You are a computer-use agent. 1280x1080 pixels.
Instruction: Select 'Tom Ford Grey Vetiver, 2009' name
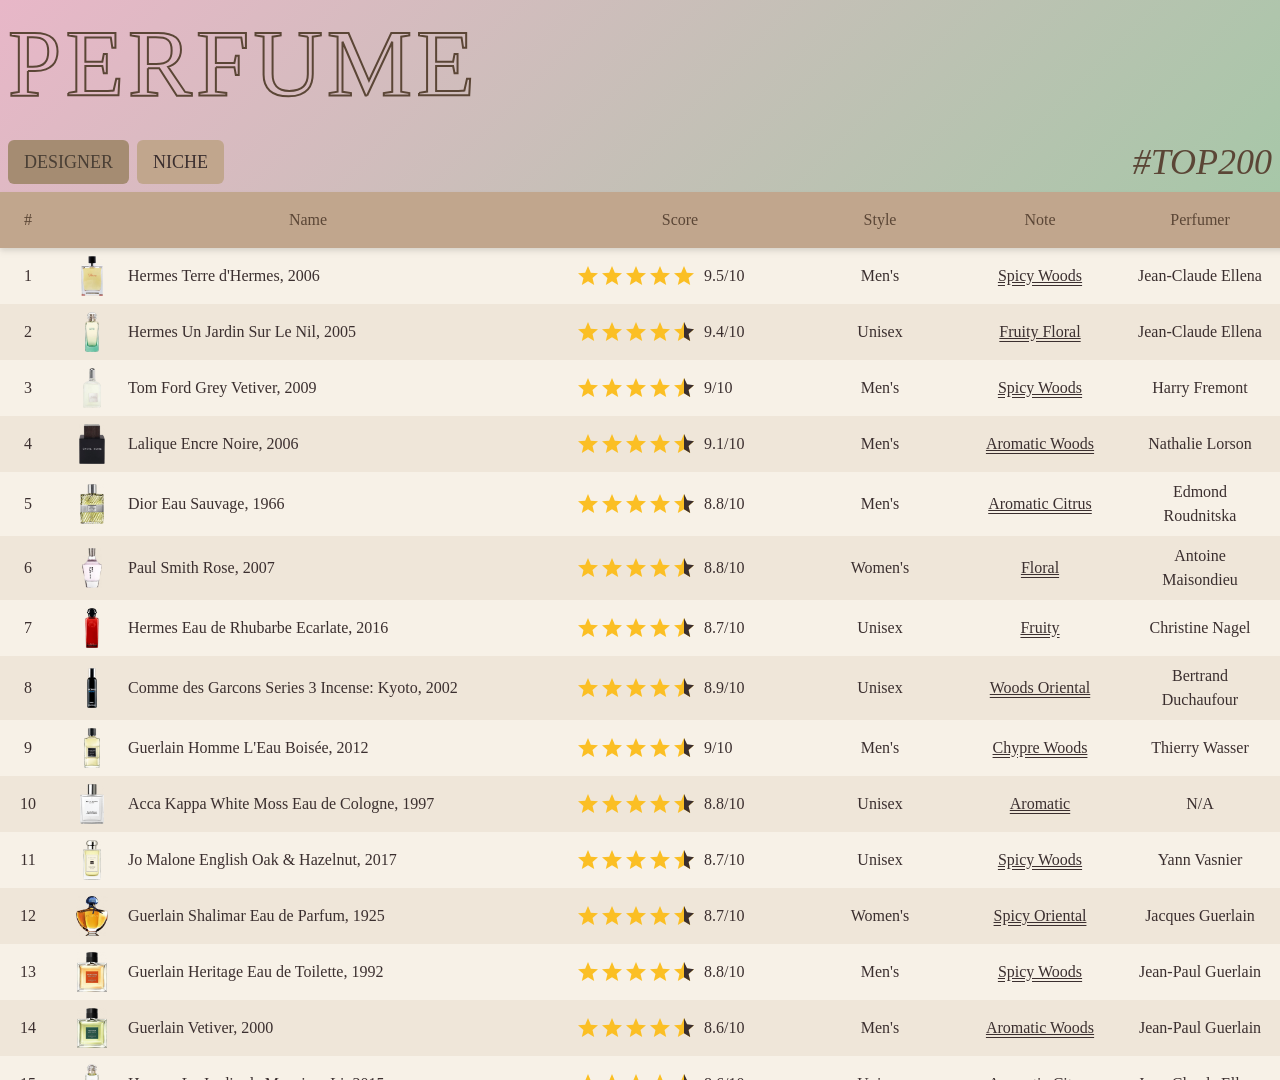point(222,388)
